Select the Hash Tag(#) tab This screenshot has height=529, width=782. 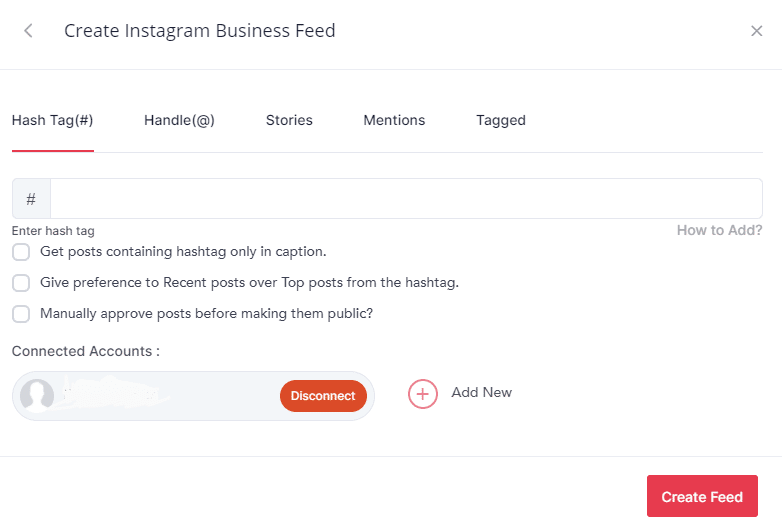click(x=53, y=120)
